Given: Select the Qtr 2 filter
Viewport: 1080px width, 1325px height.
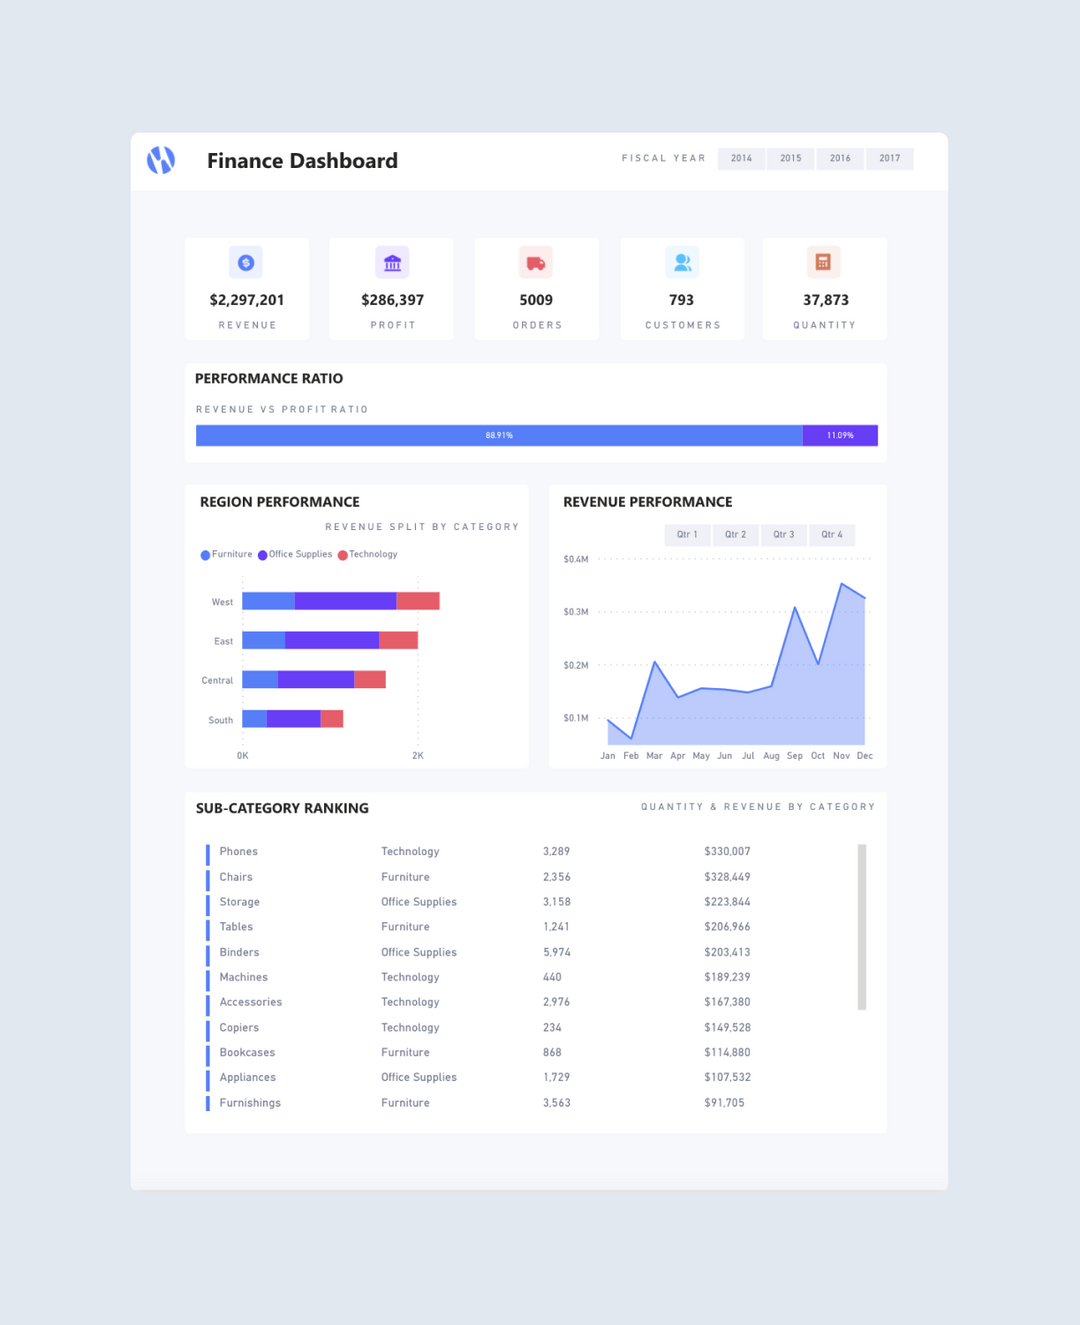Looking at the screenshot, I should tap(735, 534).
